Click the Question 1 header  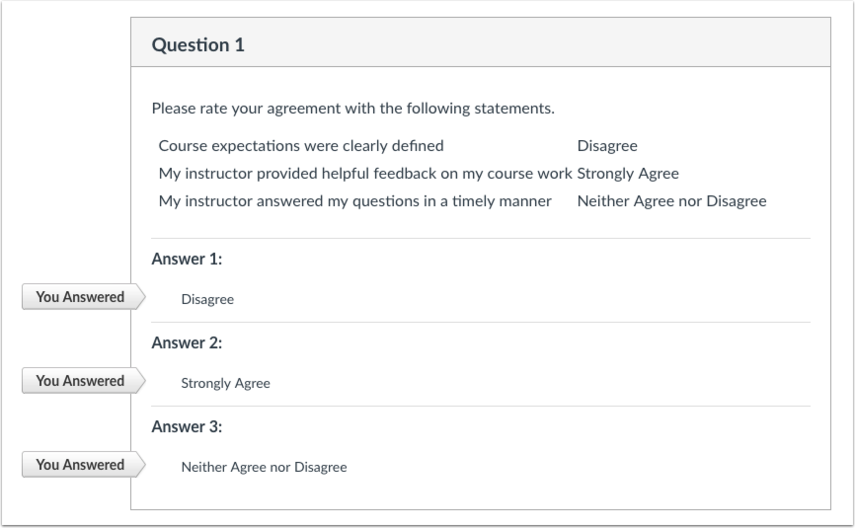coord(198,45)
